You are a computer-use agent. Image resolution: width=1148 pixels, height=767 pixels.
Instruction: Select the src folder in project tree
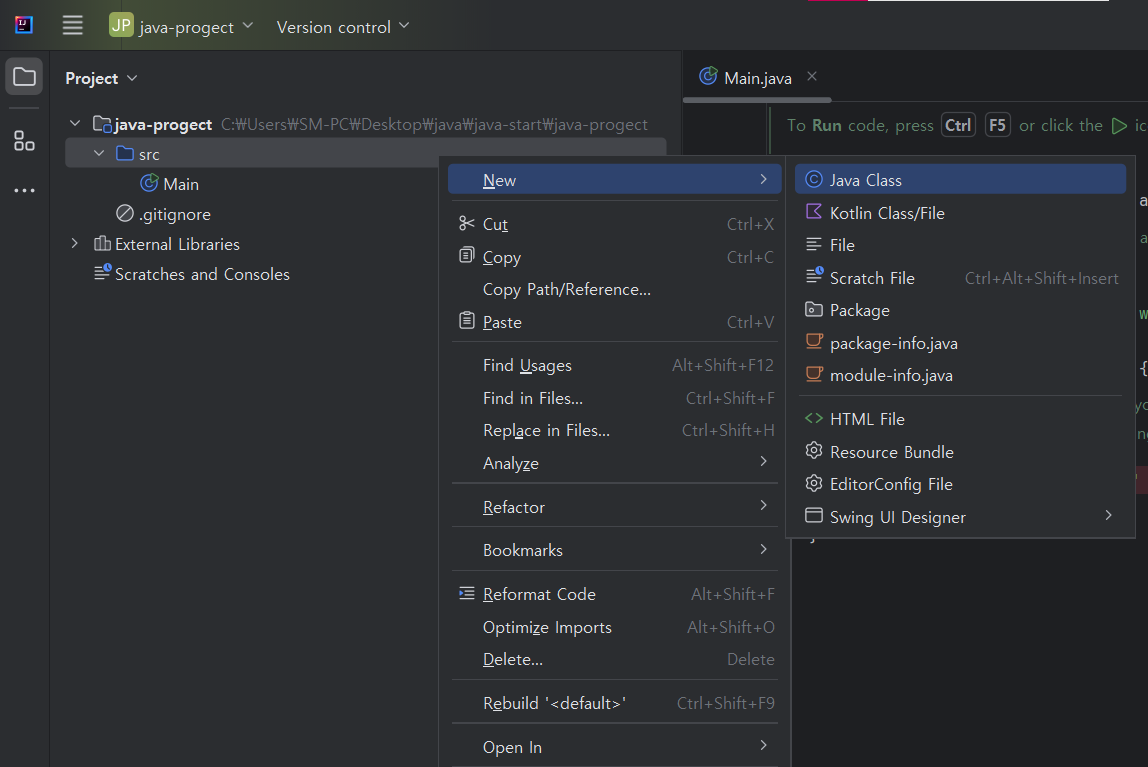tap(365, 153)
